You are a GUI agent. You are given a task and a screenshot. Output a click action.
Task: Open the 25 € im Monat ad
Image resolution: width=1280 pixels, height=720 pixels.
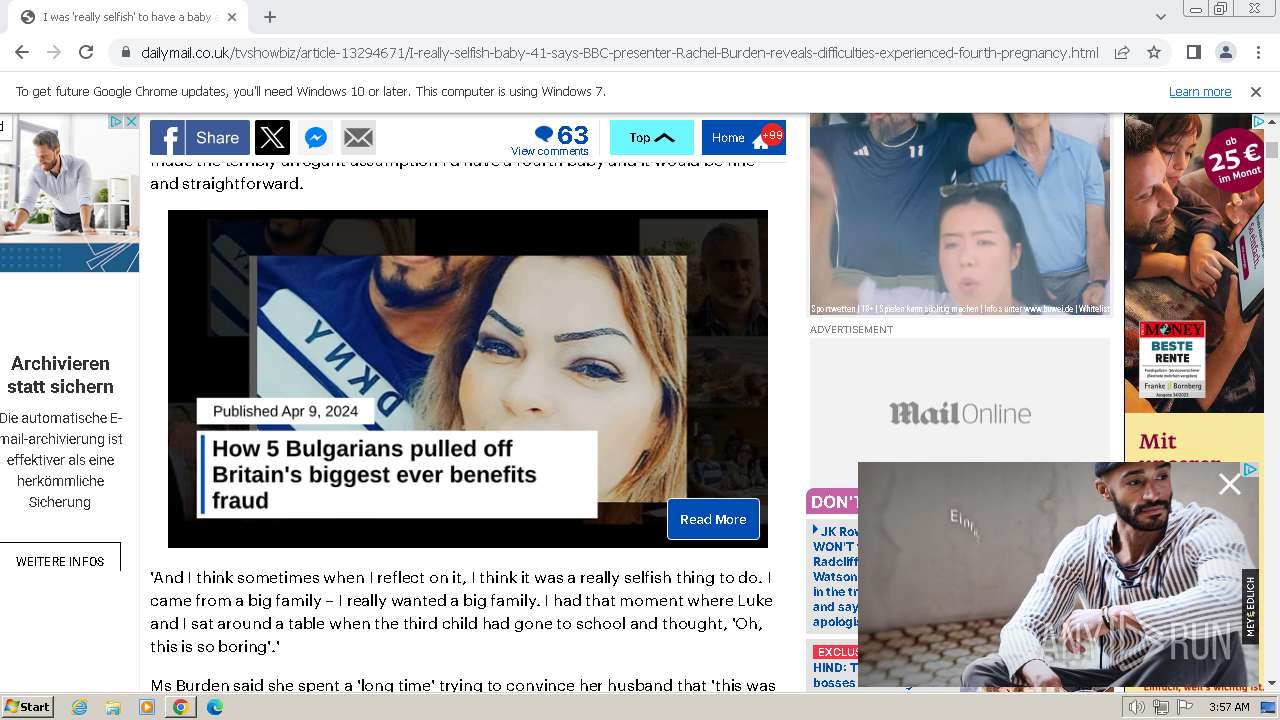1194,262
